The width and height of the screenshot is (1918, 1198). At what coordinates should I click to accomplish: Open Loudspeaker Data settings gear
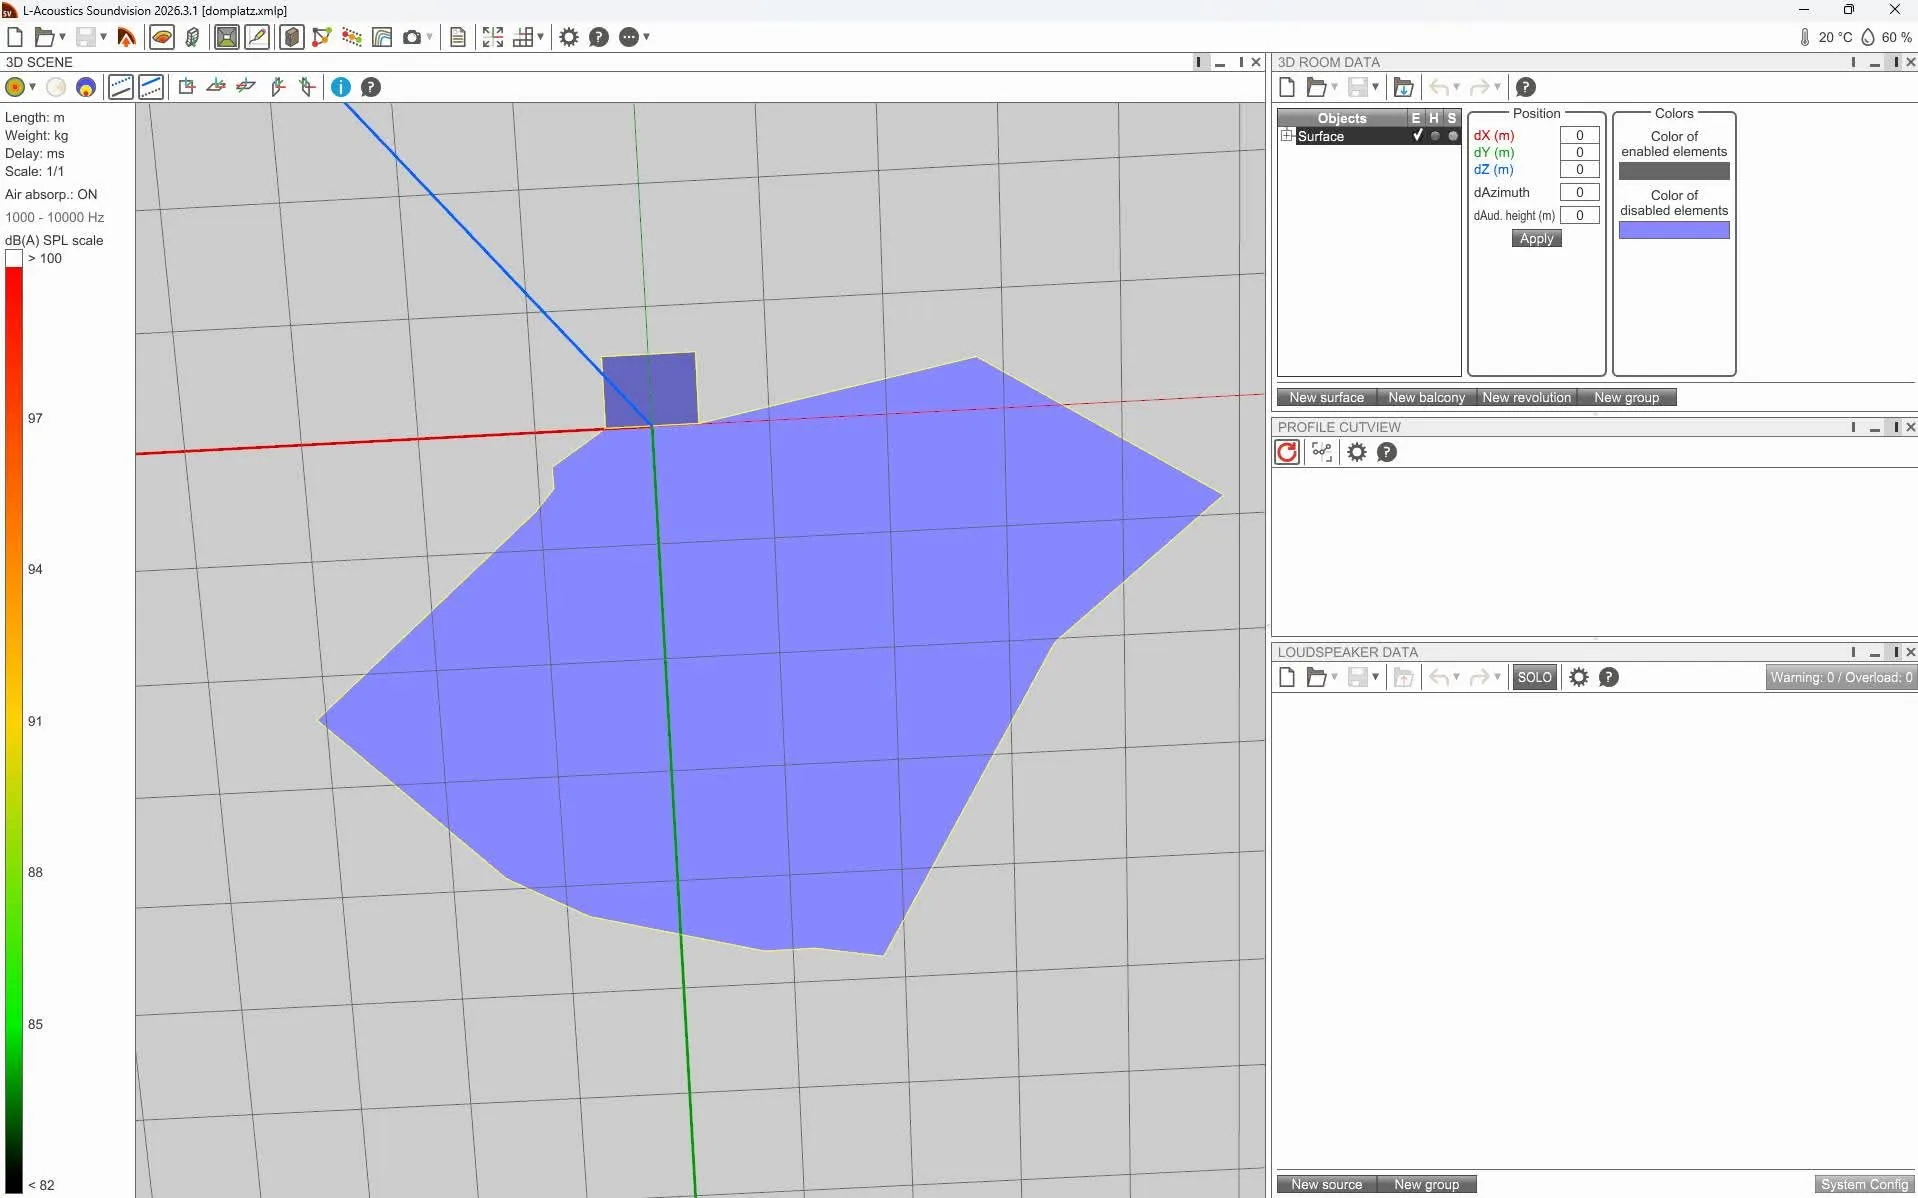pos(1579,677)
